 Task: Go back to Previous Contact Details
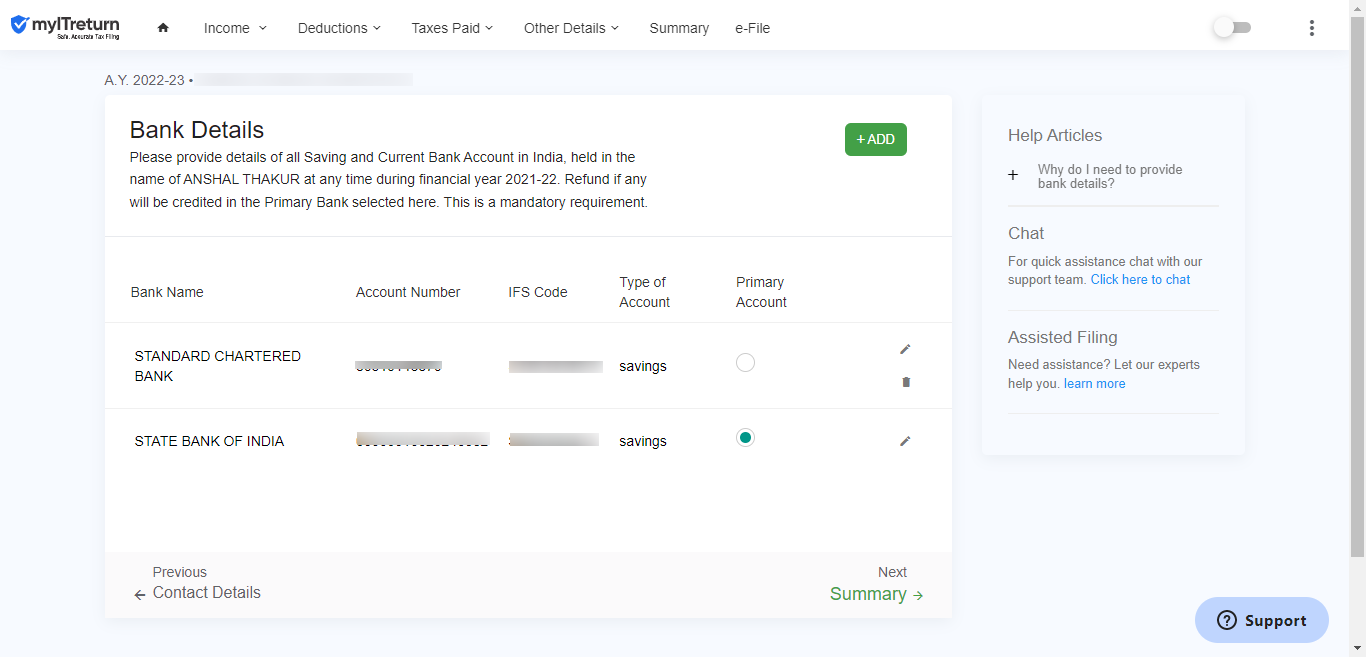tap(198, 583)
